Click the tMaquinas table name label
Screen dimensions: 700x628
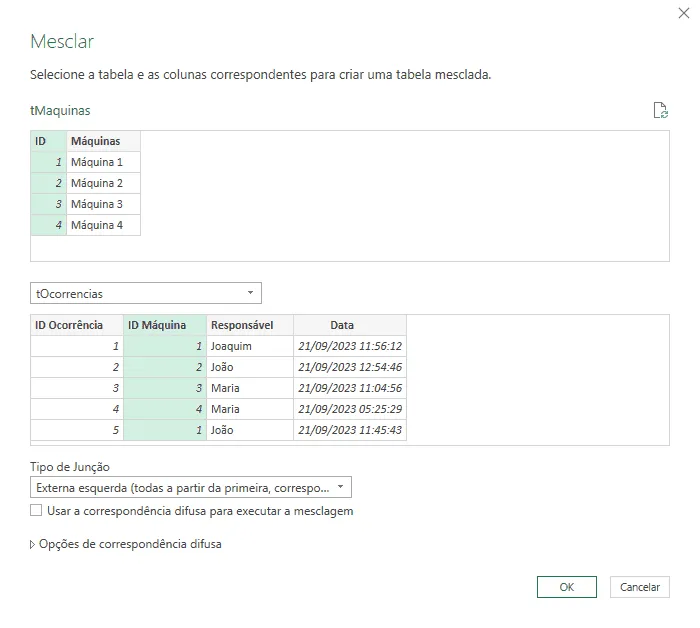(x=60, y=110)
